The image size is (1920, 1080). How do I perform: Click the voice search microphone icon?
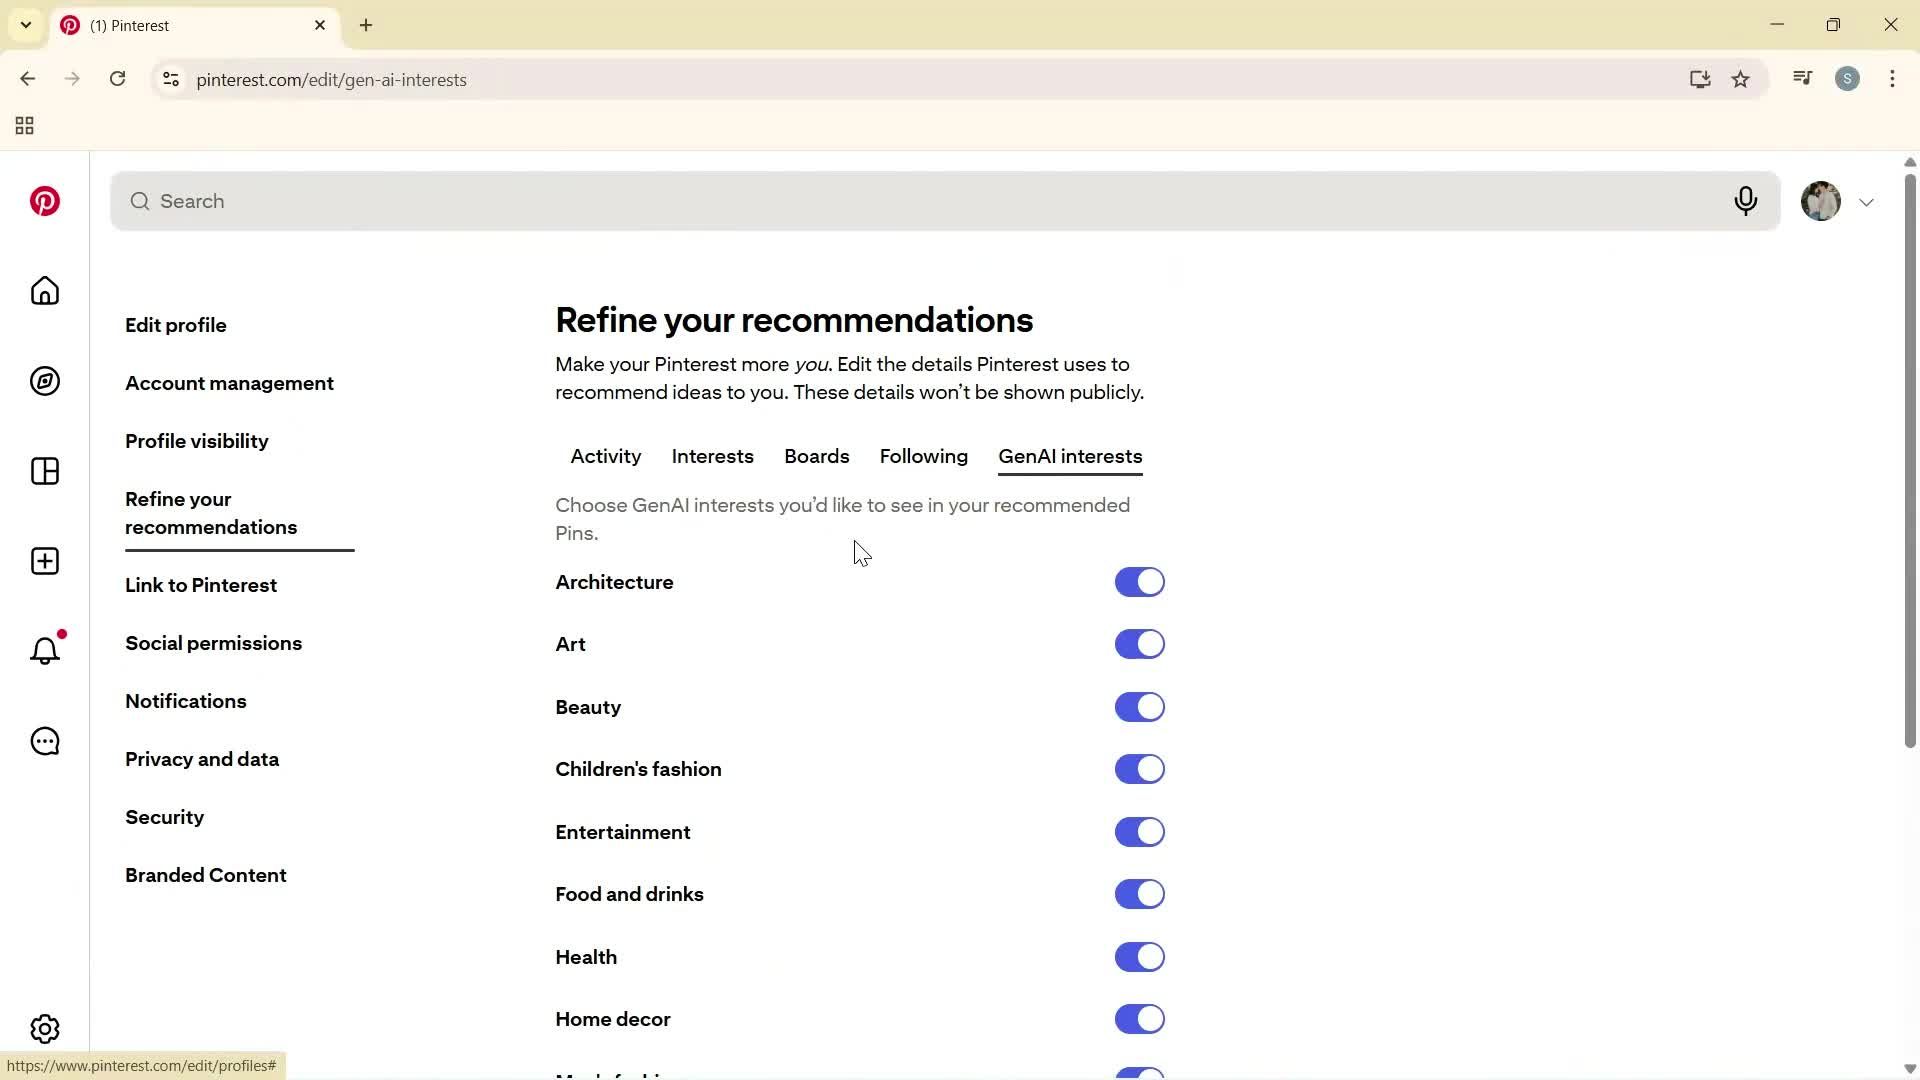(x=1746, y=201)
